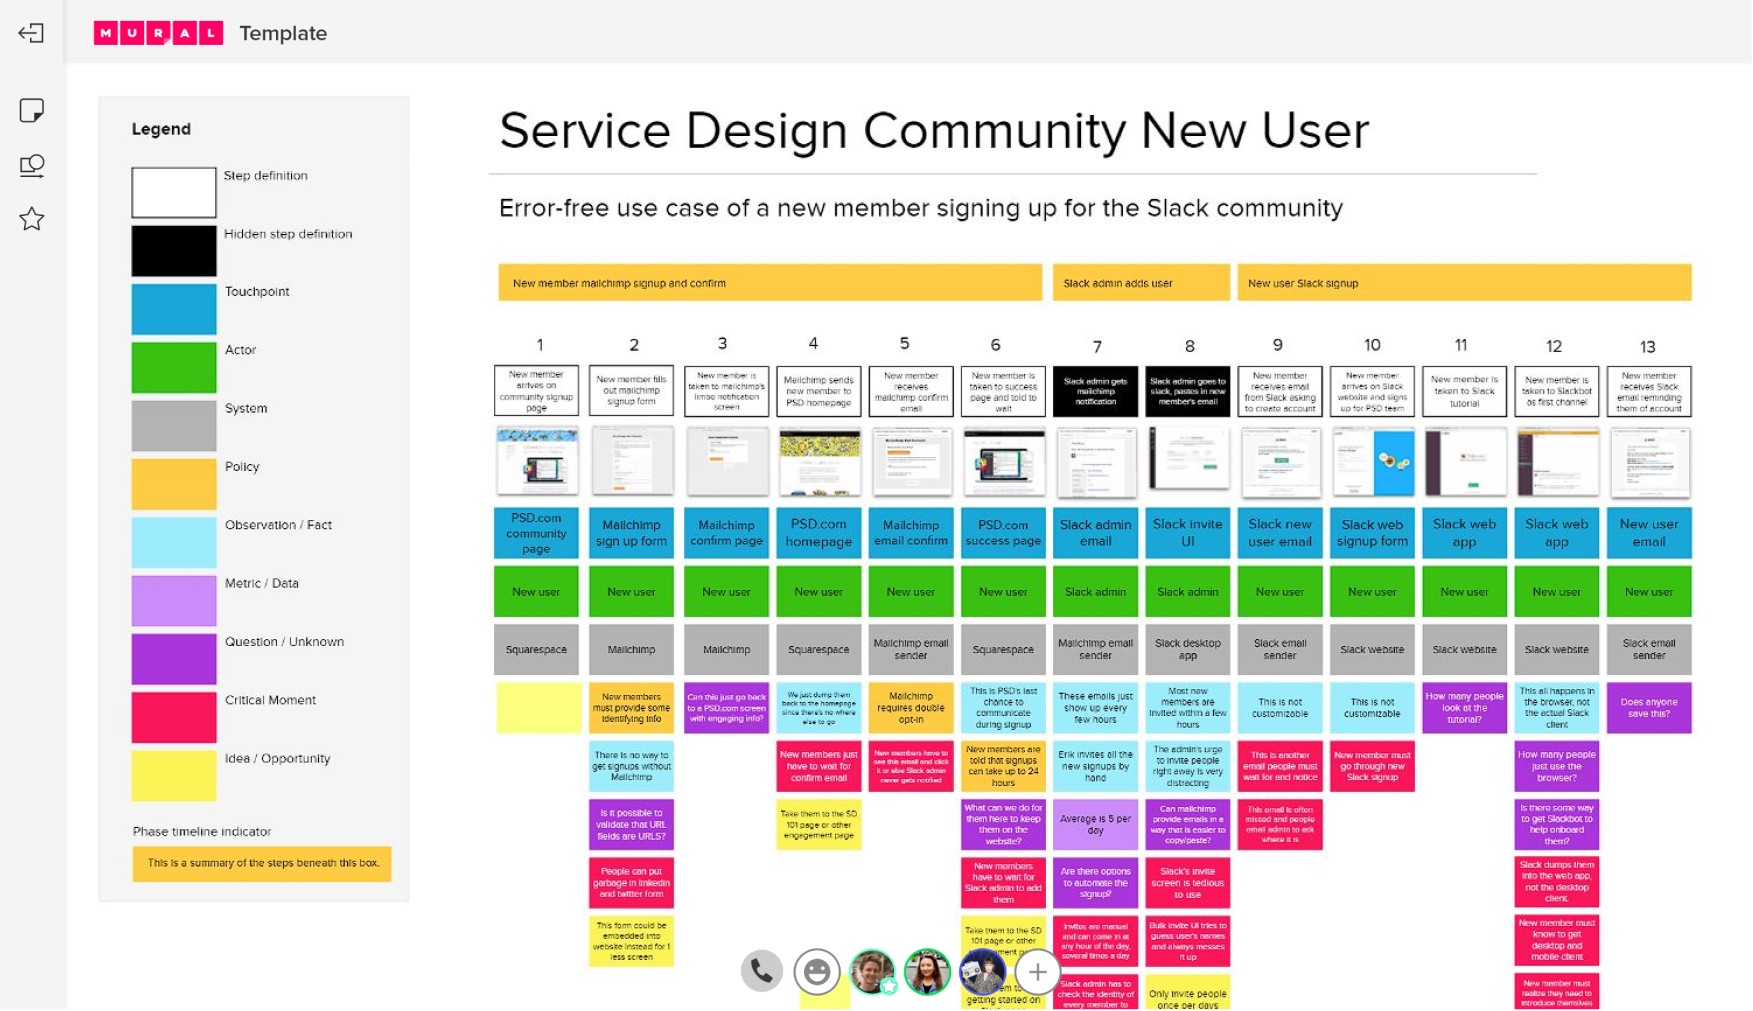The height and width of the screenshot is (1011, 1753).
Task: Select pink Critical Moment swatch
Action: click(174, 717)
